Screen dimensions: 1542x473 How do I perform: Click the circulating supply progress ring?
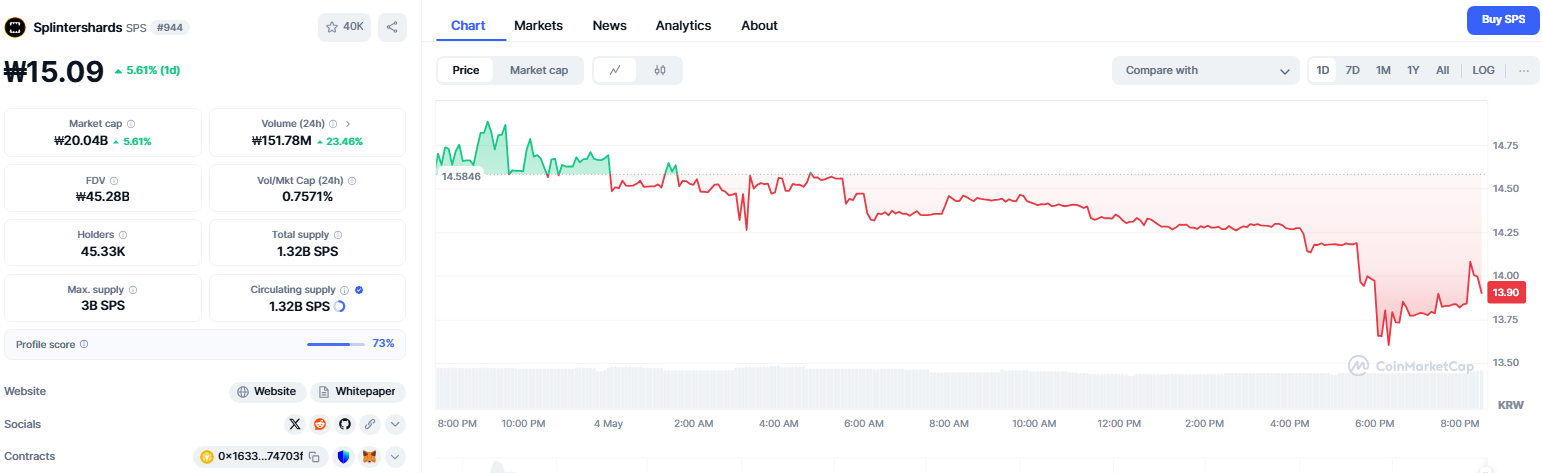click(339, 306)
